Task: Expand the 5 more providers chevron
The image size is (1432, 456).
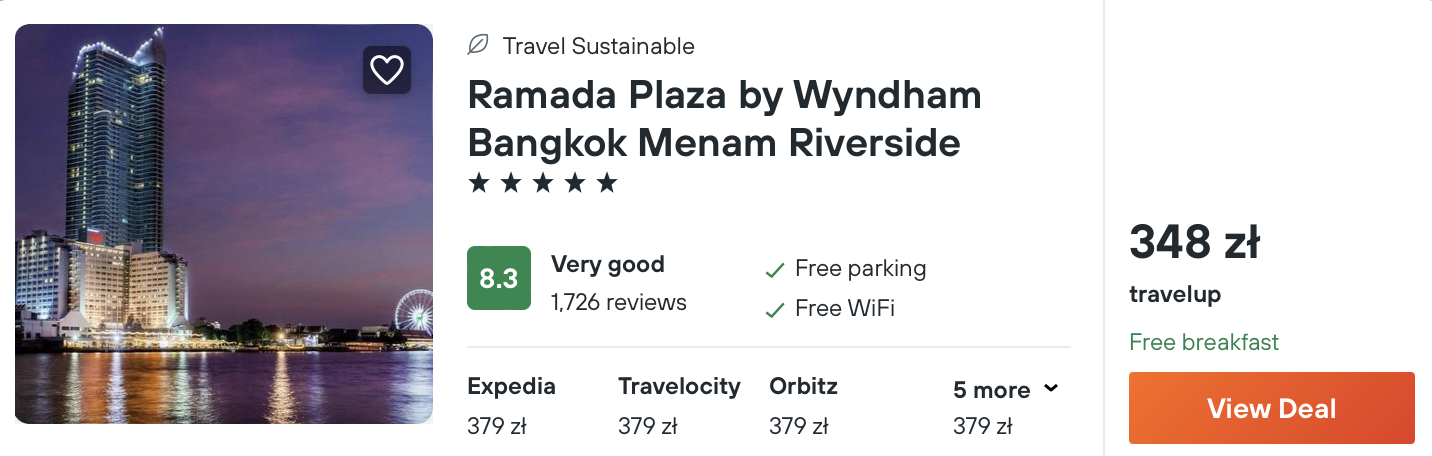Action: (x=1051, y=388)
